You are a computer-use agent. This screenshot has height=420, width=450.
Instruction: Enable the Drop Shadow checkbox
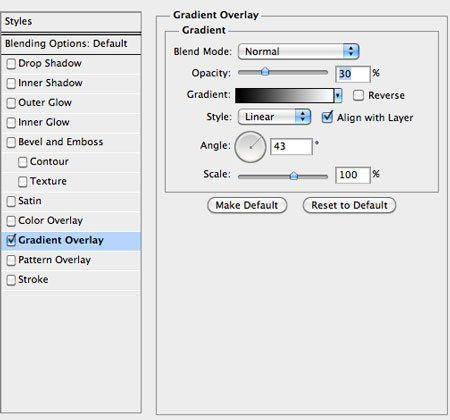pyautogui.click(x=11, y=64)
